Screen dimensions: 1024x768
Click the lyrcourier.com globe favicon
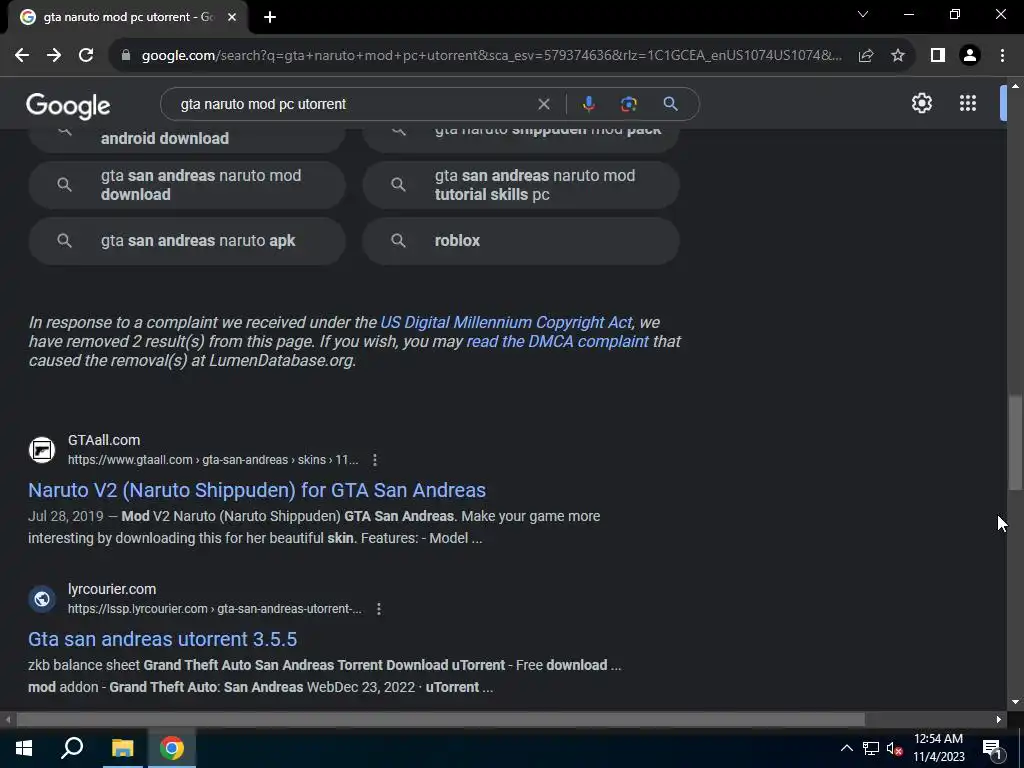[42, 599]
